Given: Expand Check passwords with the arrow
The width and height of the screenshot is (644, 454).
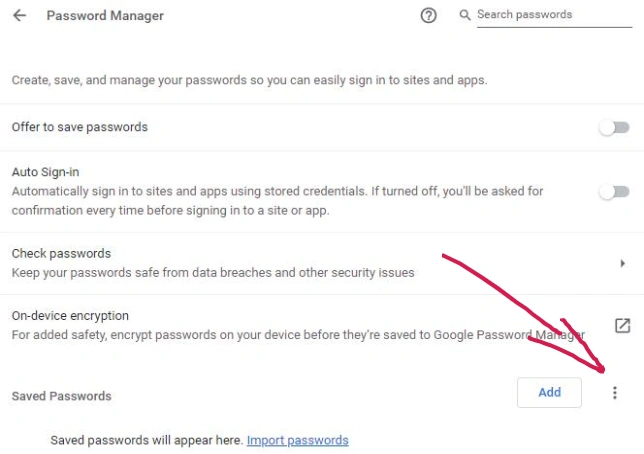Looking at the screenshot, I should [623, 263].
